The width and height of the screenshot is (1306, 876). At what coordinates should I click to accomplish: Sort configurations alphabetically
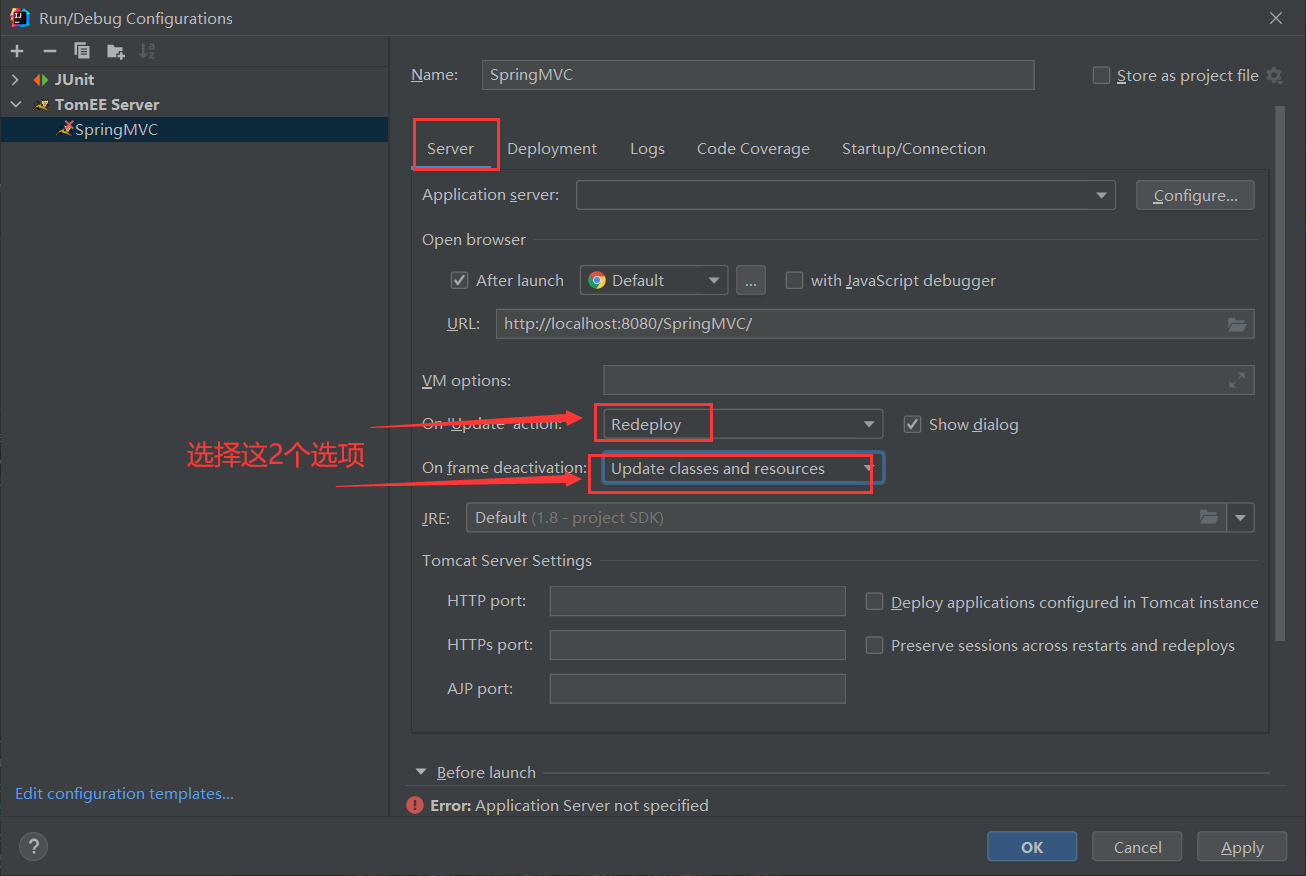point(147,51)
